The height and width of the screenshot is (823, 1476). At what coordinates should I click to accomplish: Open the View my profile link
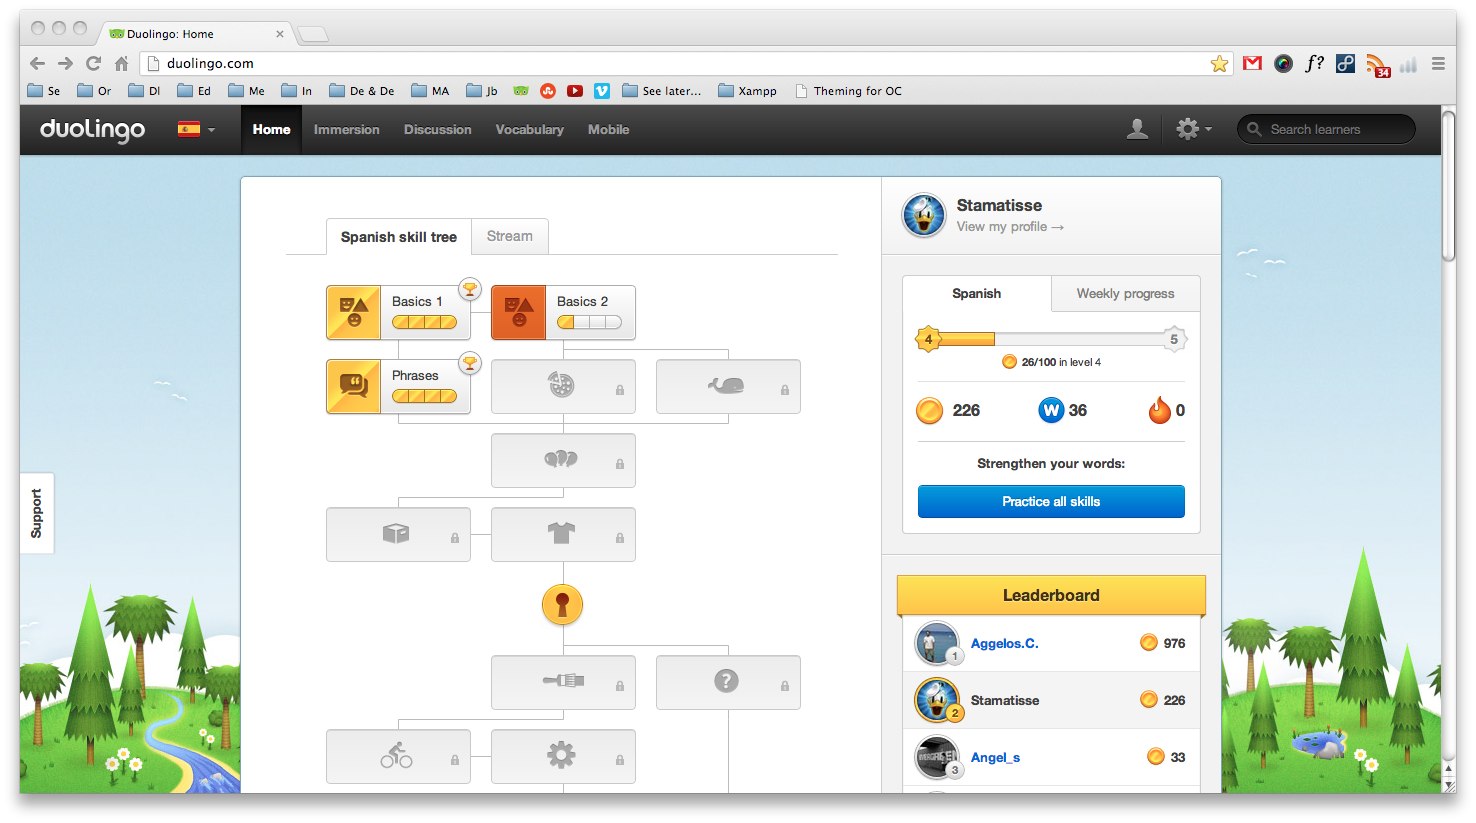(x=1009, y=227)
